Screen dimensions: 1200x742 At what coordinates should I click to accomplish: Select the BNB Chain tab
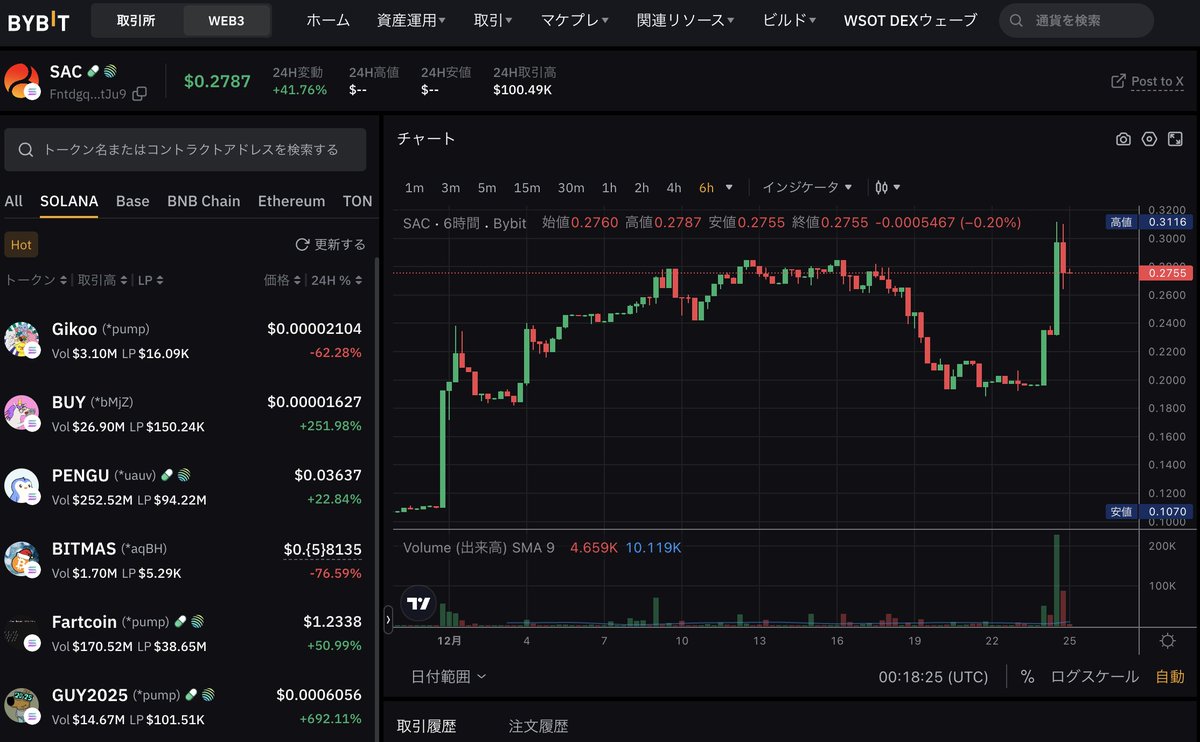(204, 201)
